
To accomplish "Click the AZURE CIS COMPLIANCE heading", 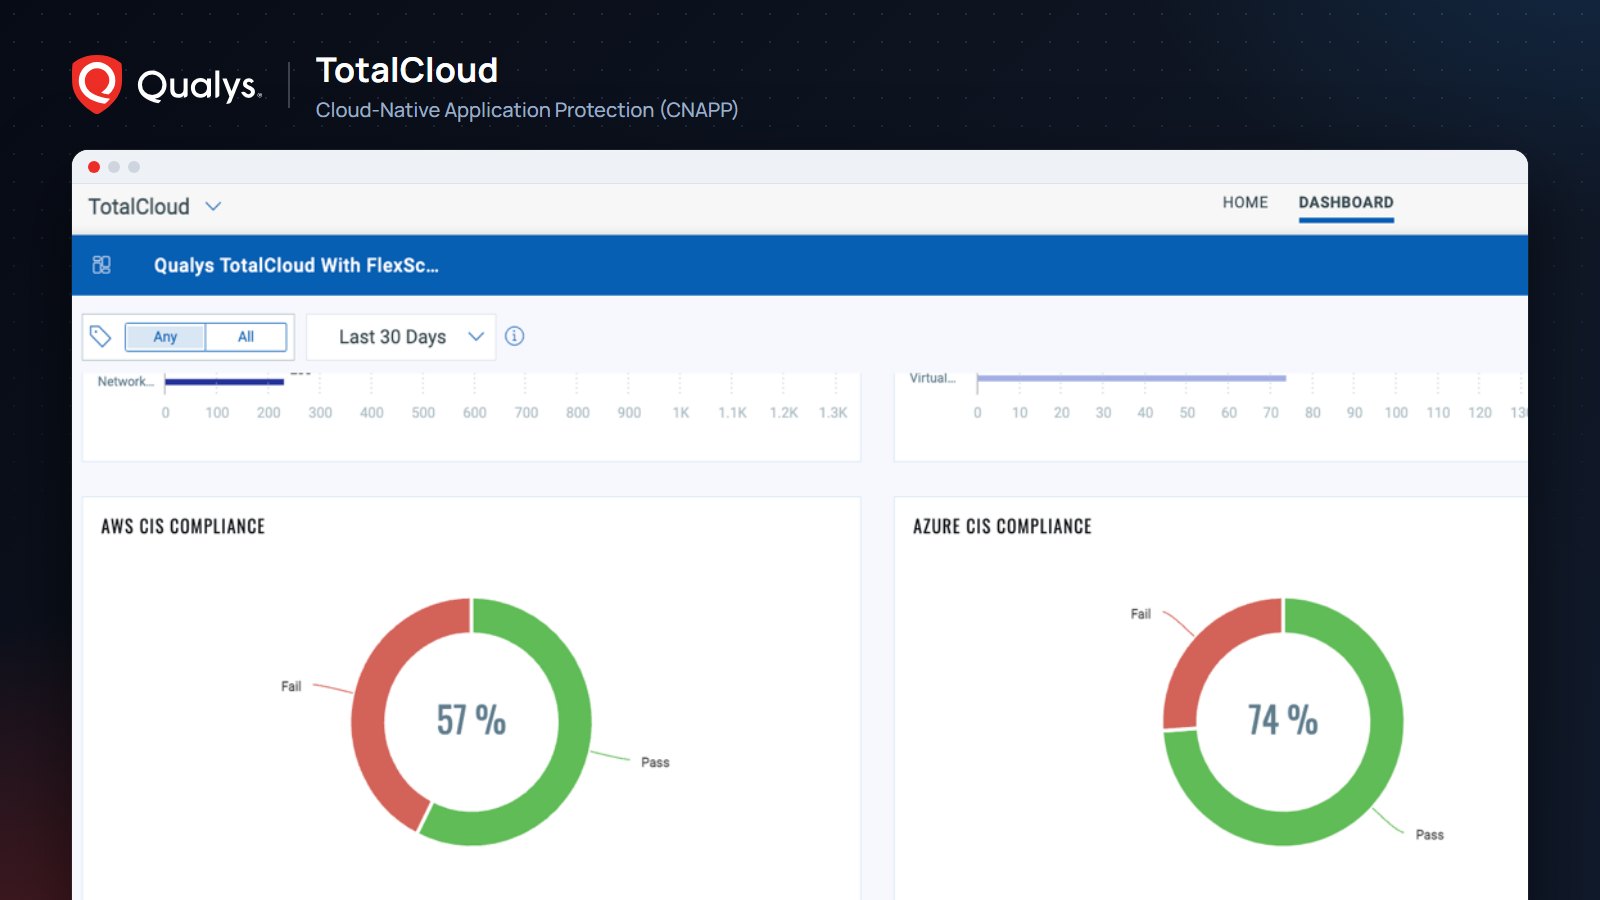I will (1002, 526).
